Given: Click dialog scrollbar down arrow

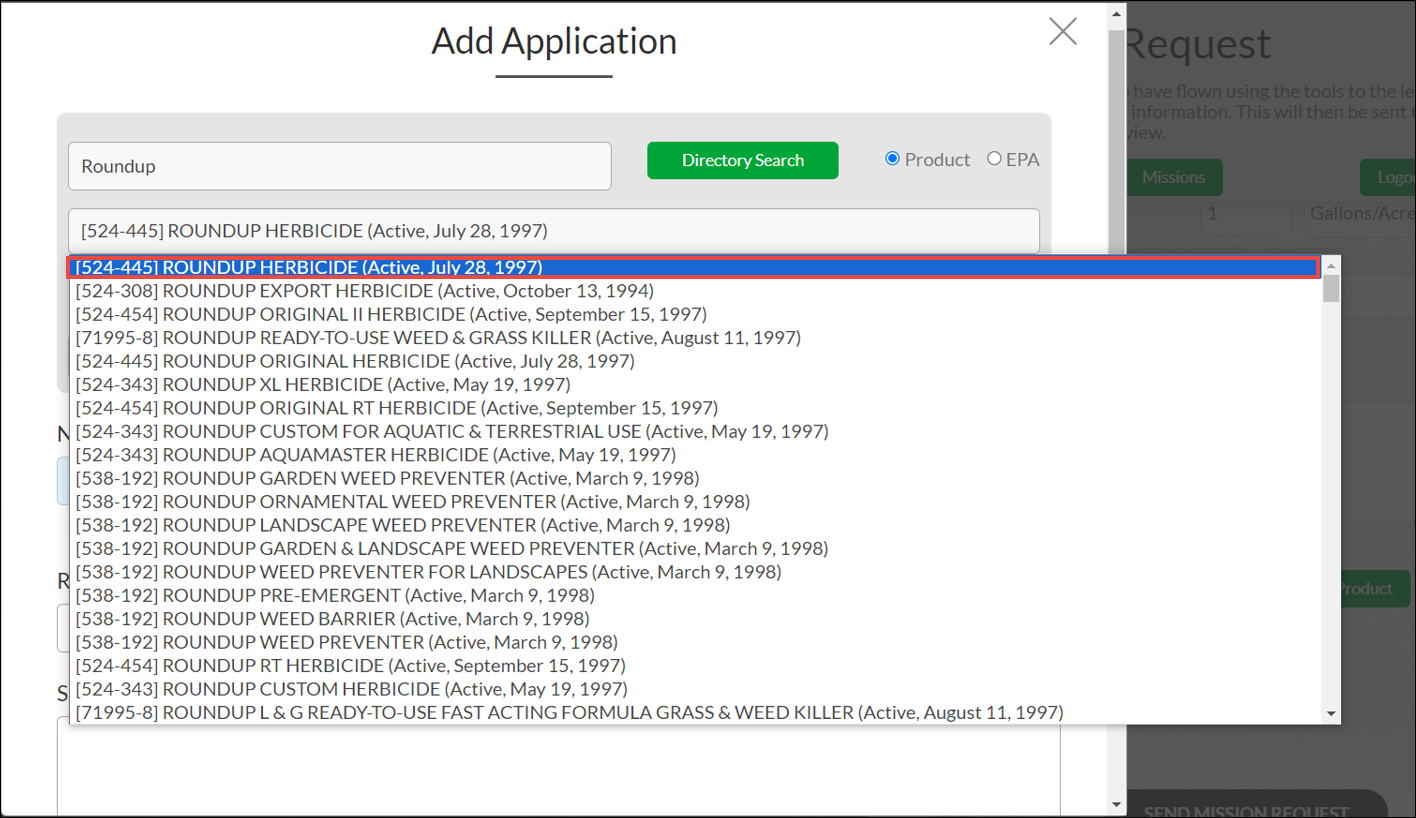Looking at the screenshot, I should click(1116, 804).
